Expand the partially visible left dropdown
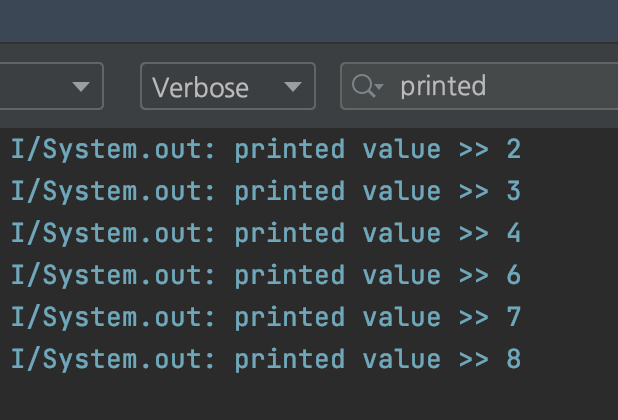Screen dimensions: 618x420 coord(52,86)
